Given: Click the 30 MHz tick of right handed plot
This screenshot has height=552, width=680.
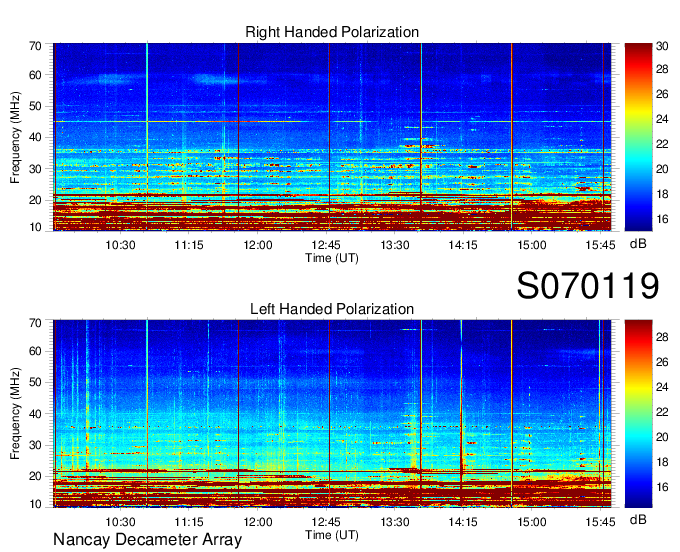Looking at the screenshot, I should click(x=35, y=169).
